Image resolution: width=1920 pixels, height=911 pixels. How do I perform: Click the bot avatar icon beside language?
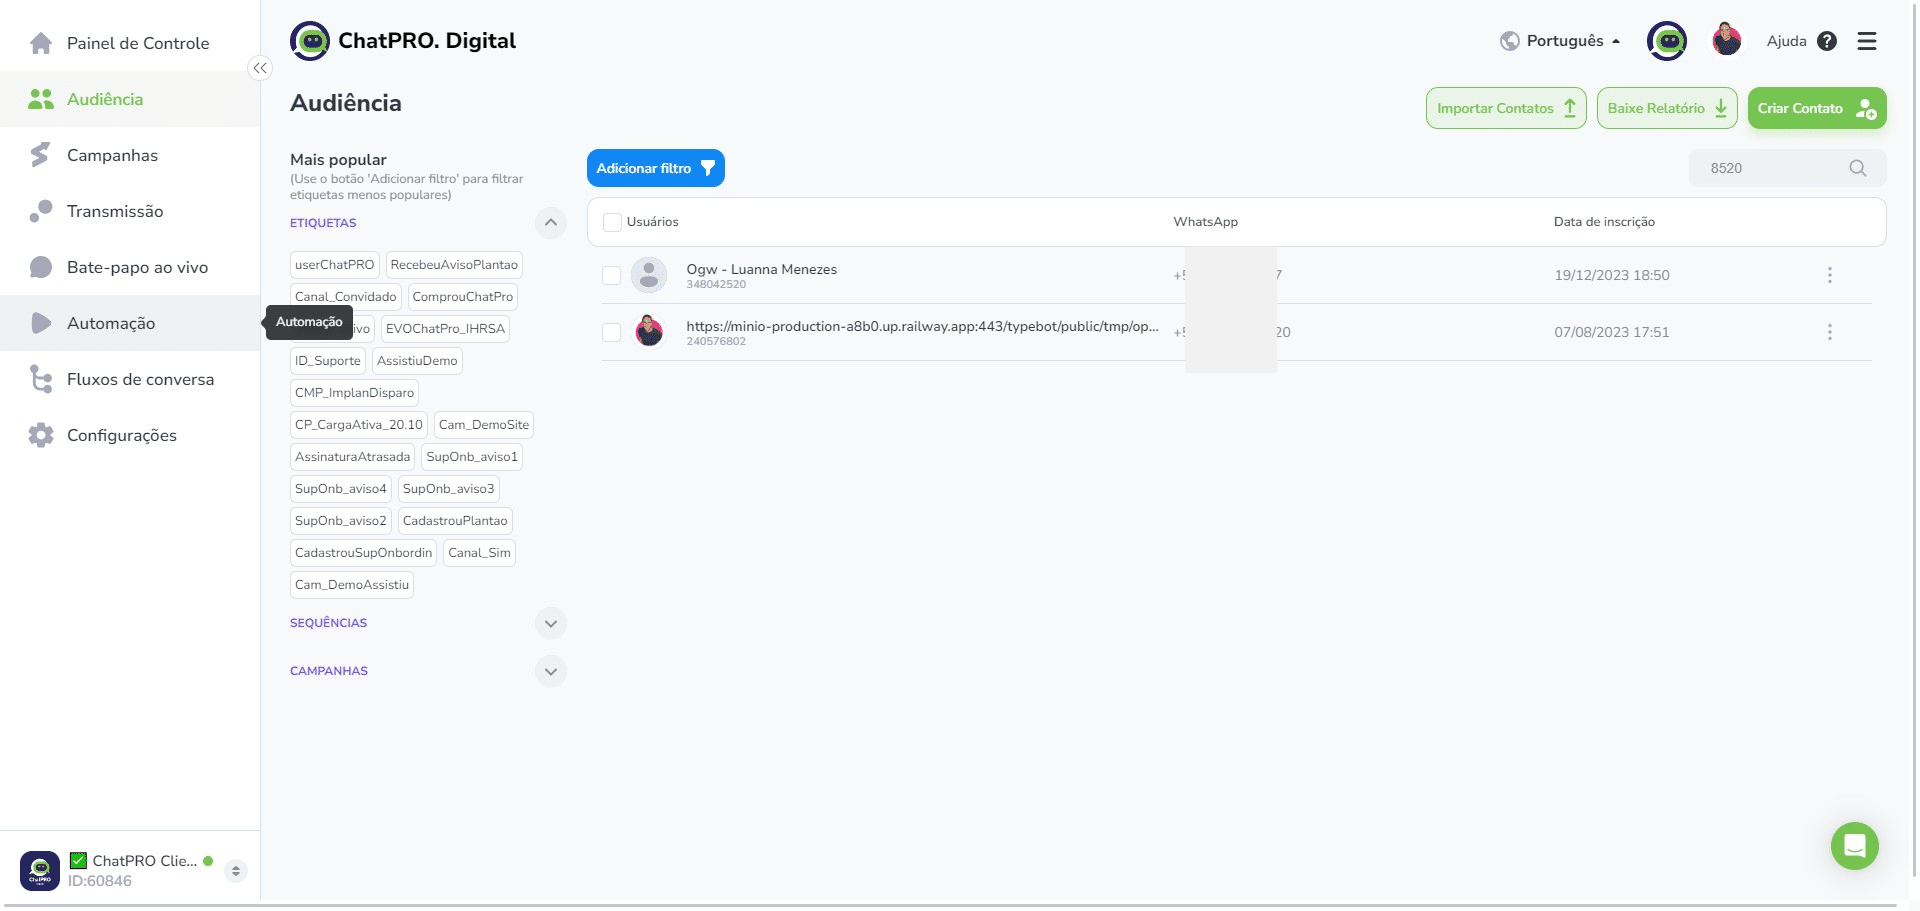point(1667,41)
